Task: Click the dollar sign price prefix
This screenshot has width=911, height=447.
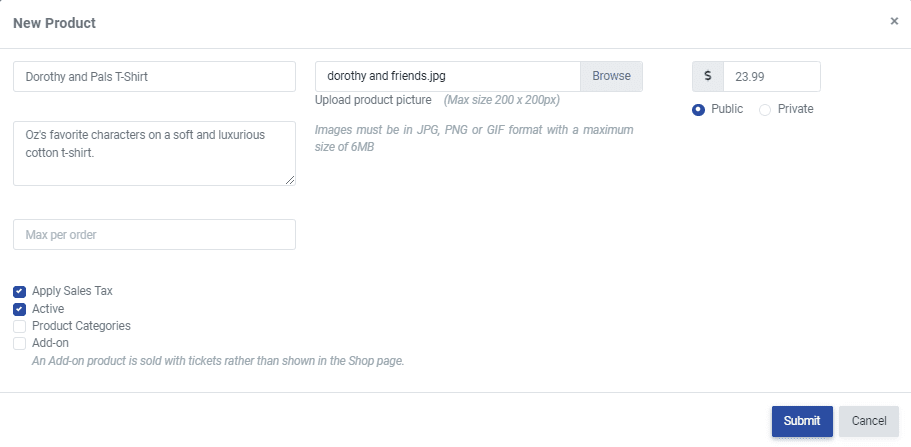Action: coord(708,76)
